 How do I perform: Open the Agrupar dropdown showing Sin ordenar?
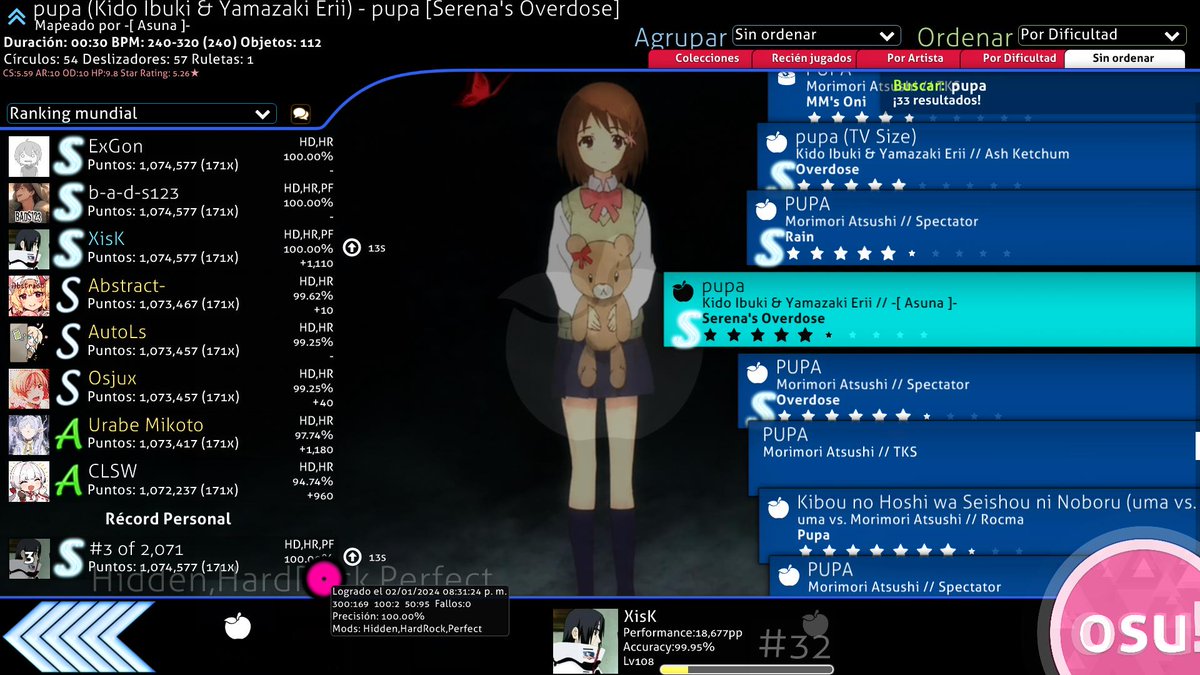[816, 35]
